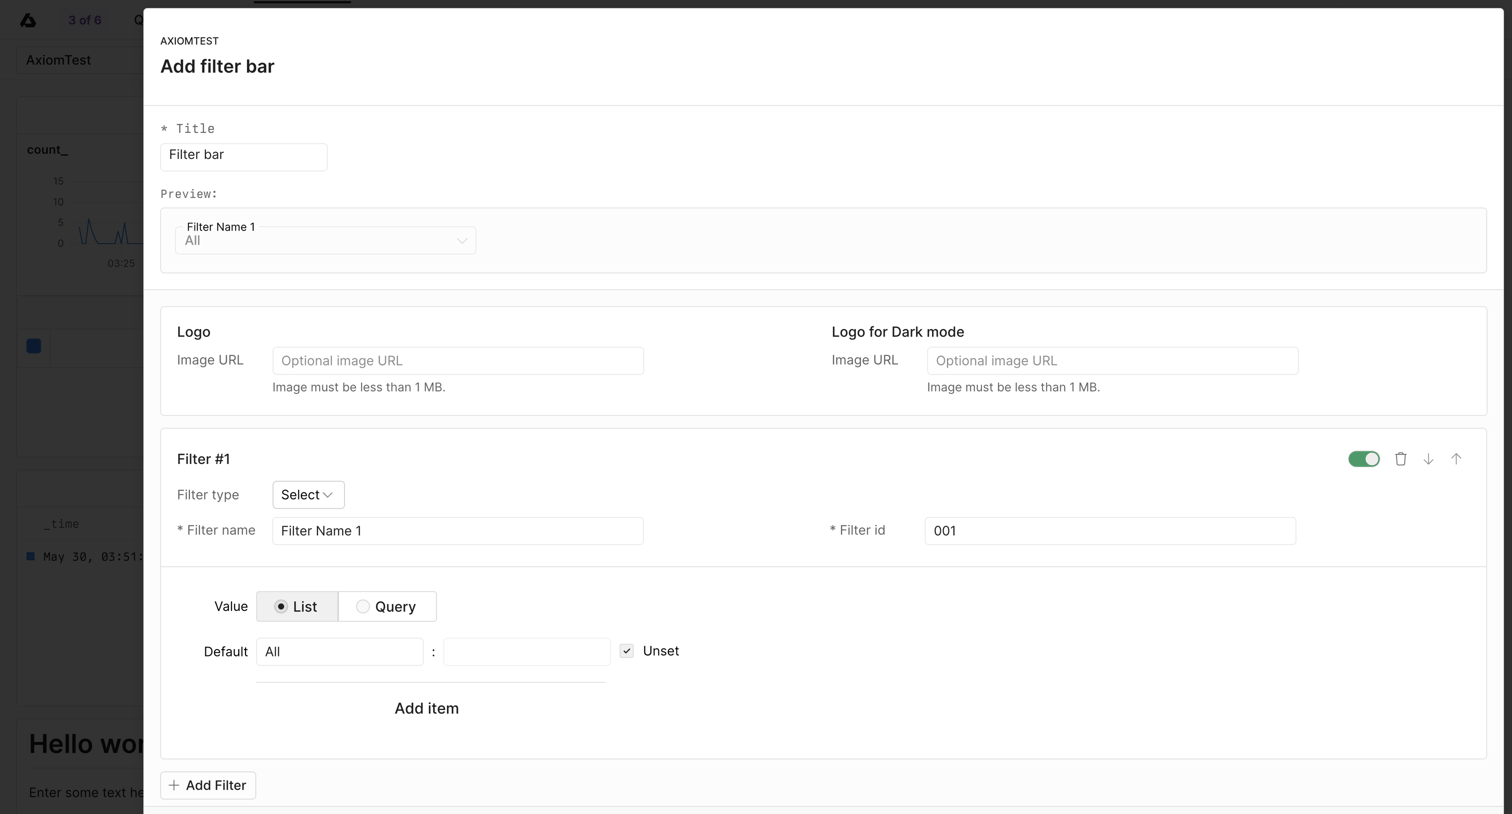The width and height of the screenshot is (1512, 814).
Task: Click the 'Add filter bar' heading
Action: click(217, 66)
